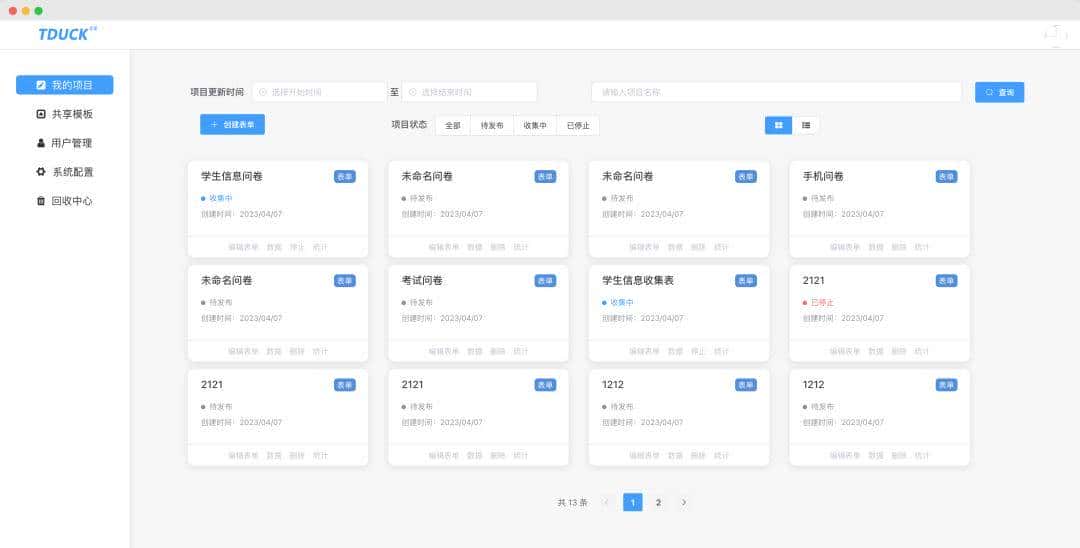Image resolution: width=1080 pixels, height=548 pixels.
Task: Open the 学生信息问卷 card title
Action: (231, 176)
